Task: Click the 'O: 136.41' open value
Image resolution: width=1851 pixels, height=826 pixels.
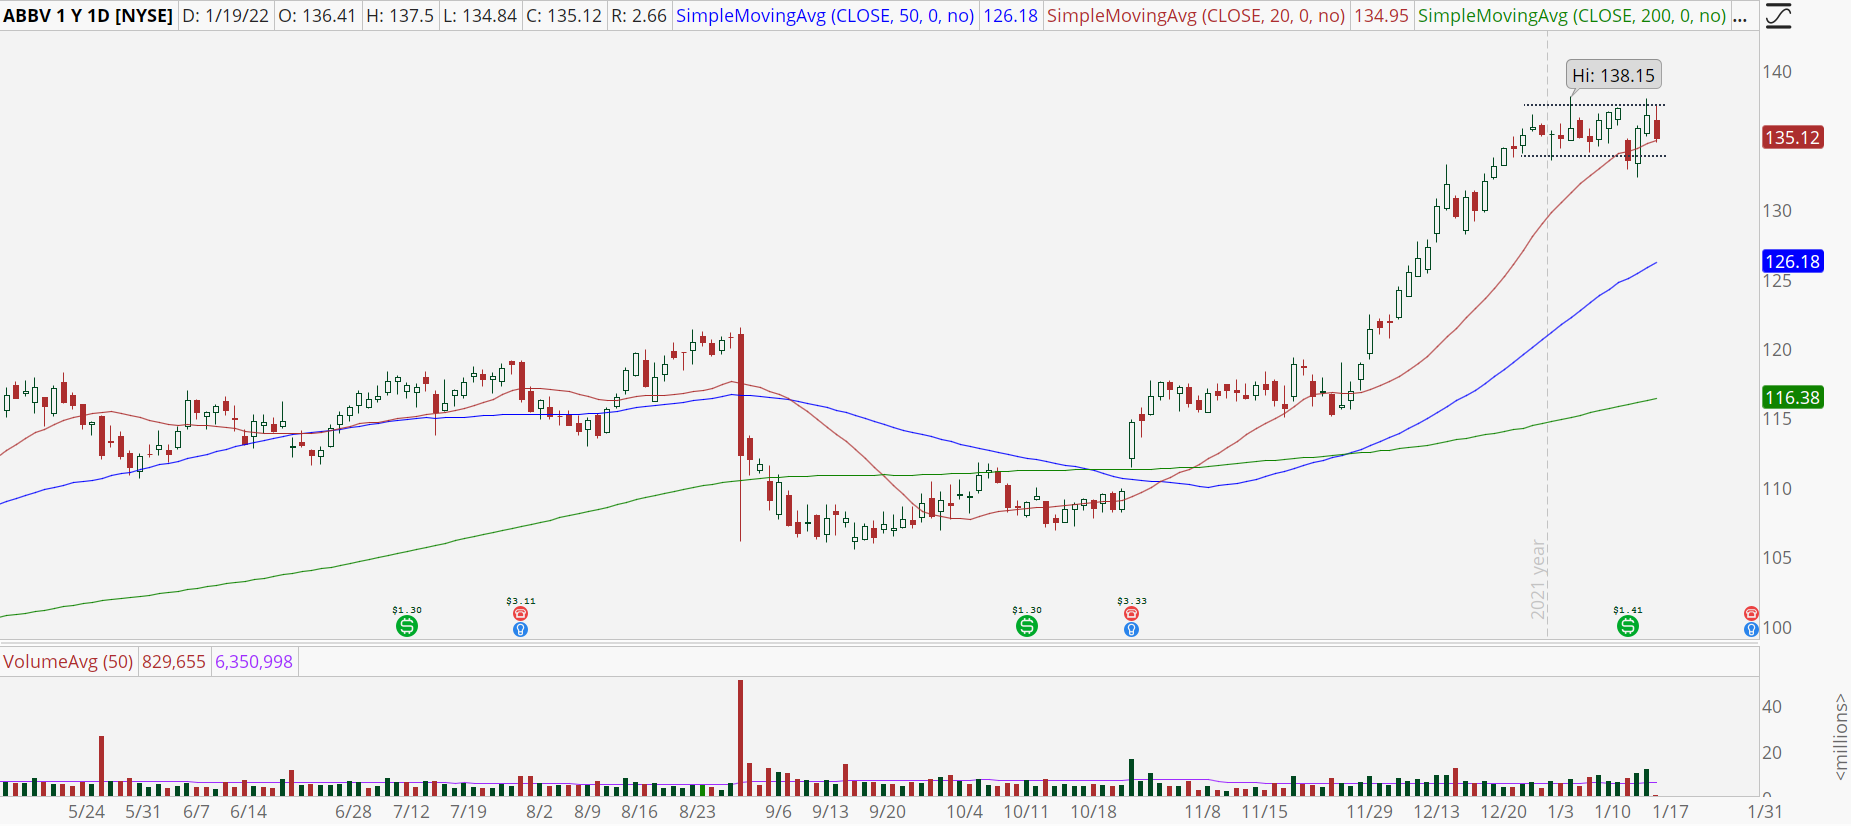Action: [x=317, y=16]
